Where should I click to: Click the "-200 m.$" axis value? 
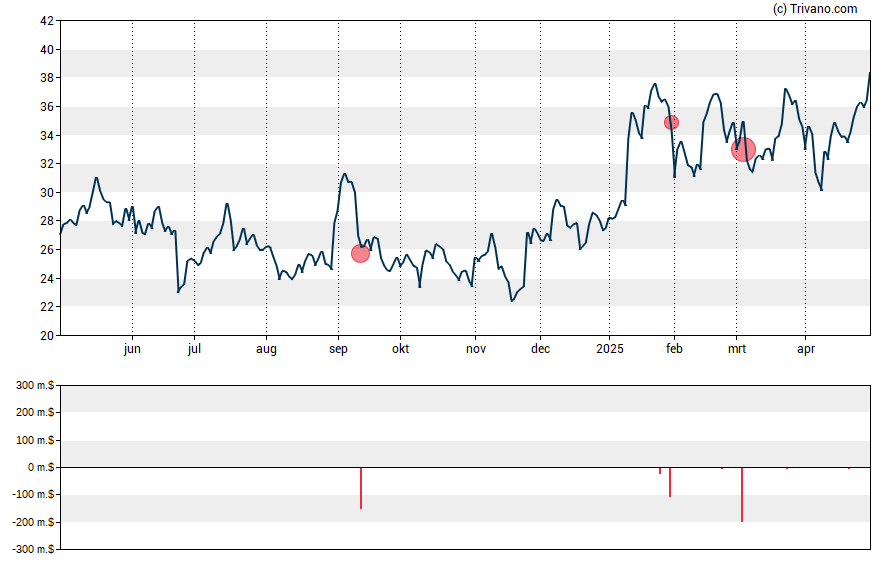click(33, 523)
